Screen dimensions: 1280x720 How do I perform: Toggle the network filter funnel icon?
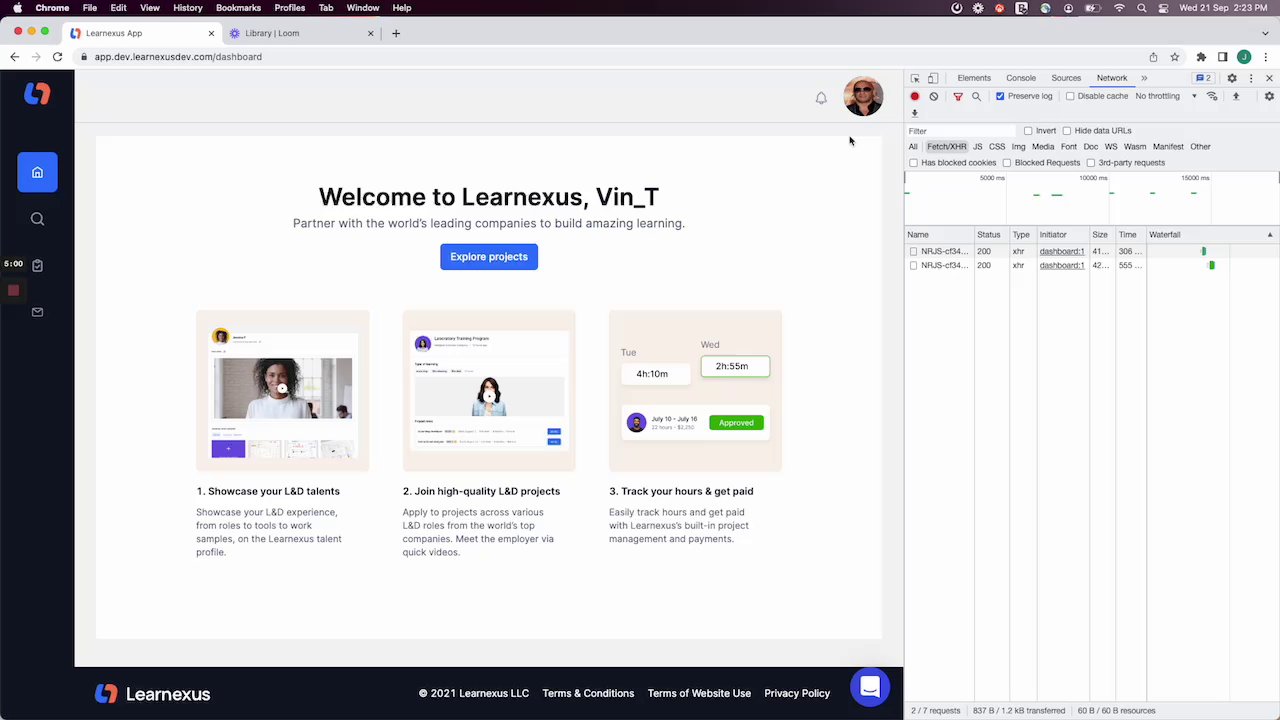click(x=958, y=96)
